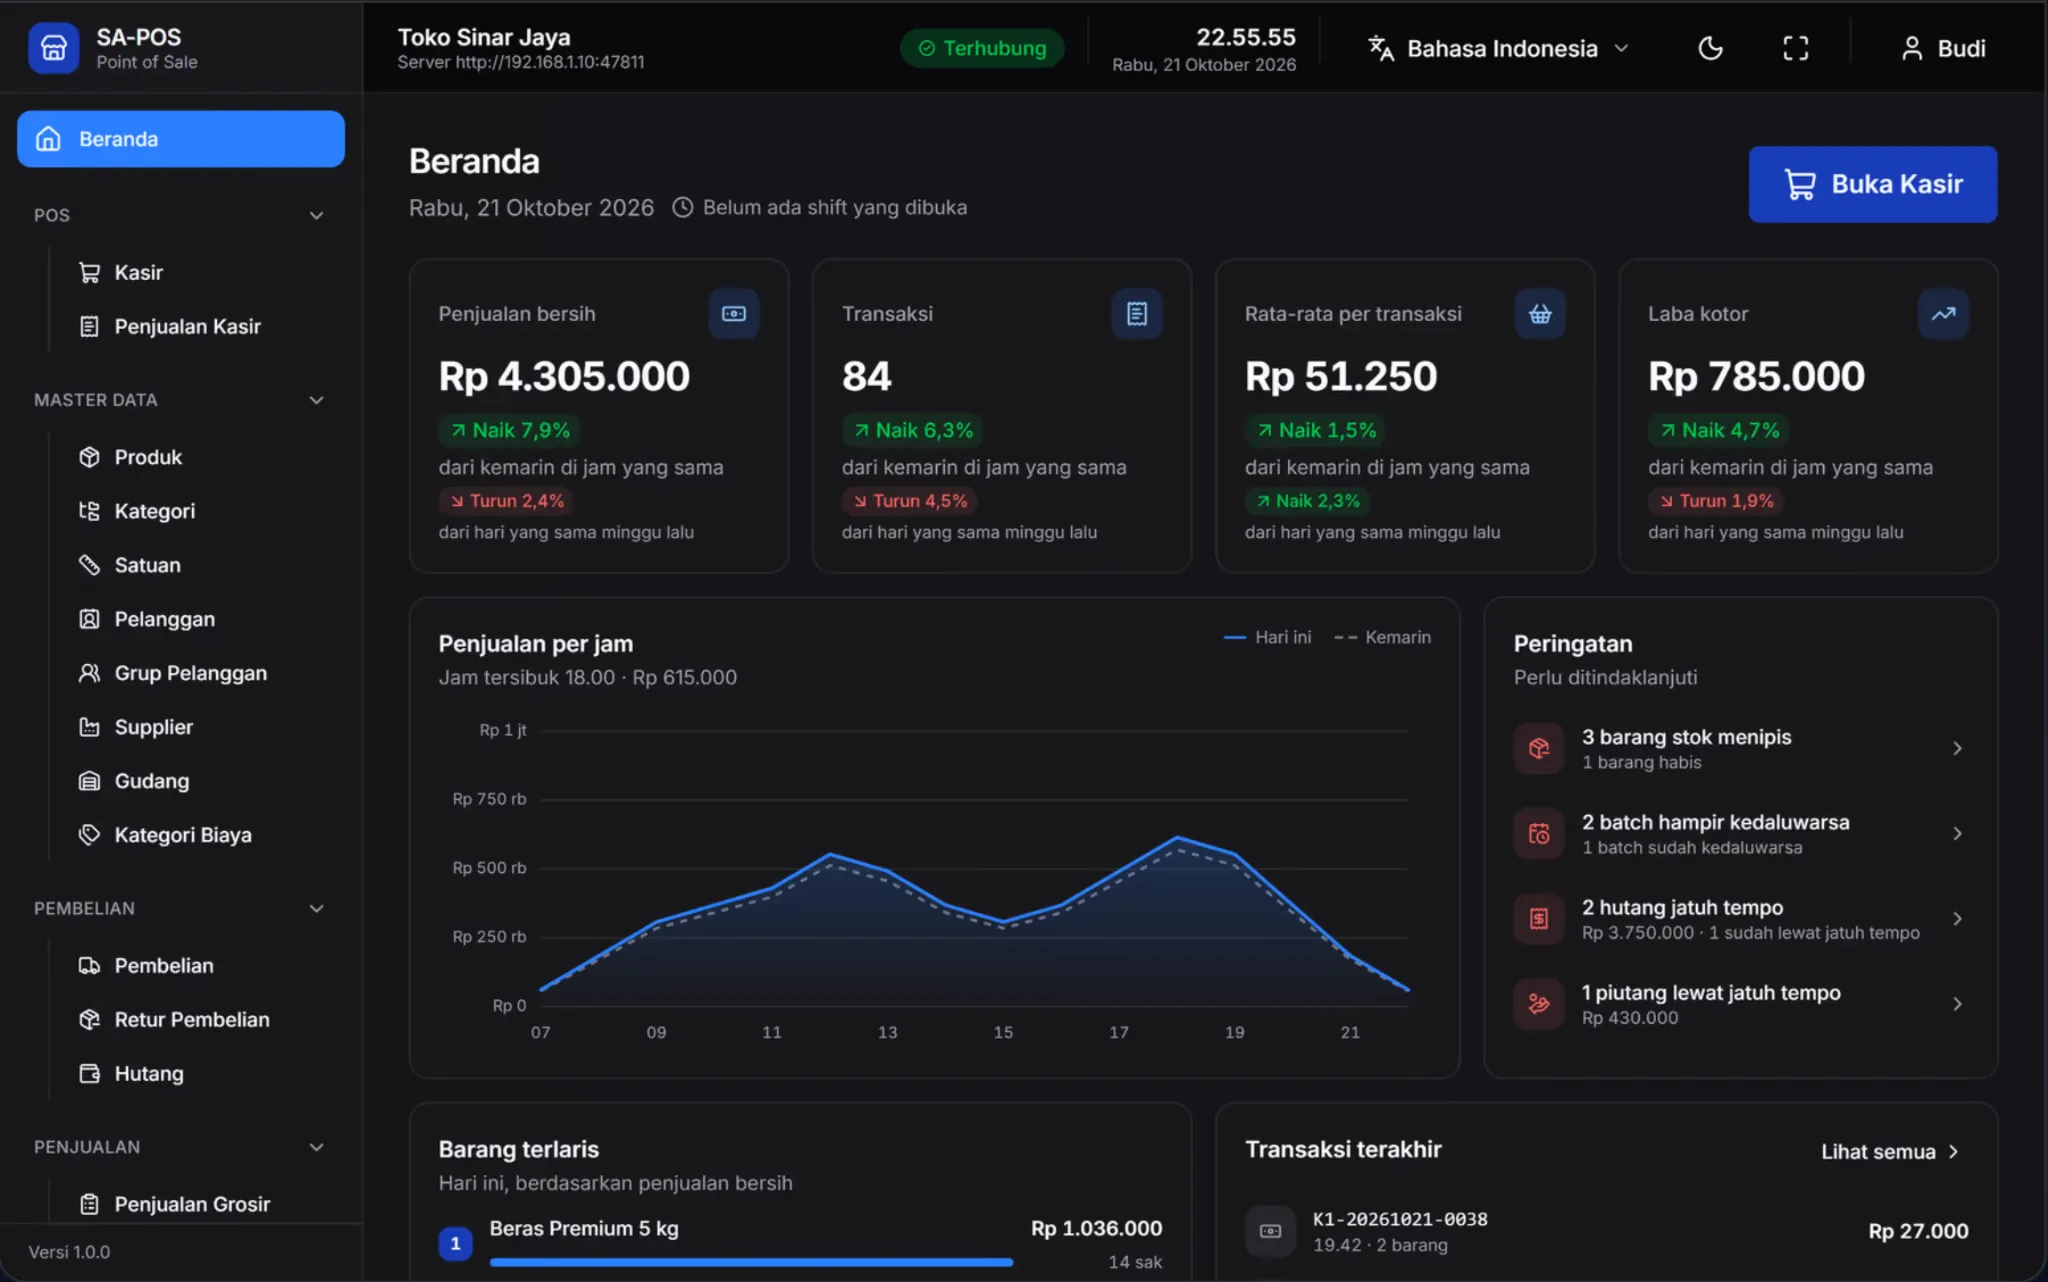Click the Buka Kasir button
This screenshot has width=2048, height=1282.
pyautogui.click(x=1872, y=184)
